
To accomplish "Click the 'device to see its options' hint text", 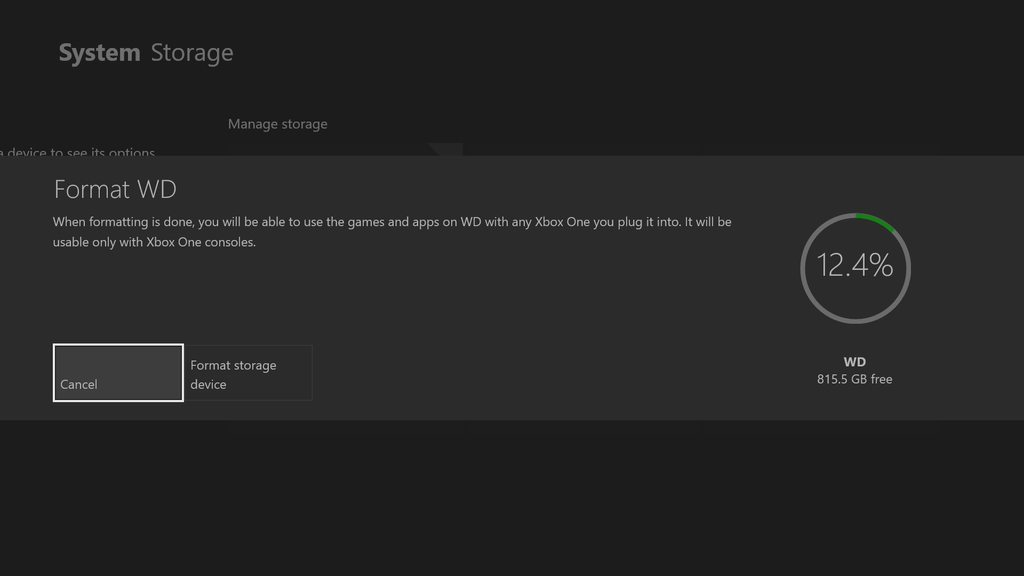I will pyautogui.click(x=80, y=152).
